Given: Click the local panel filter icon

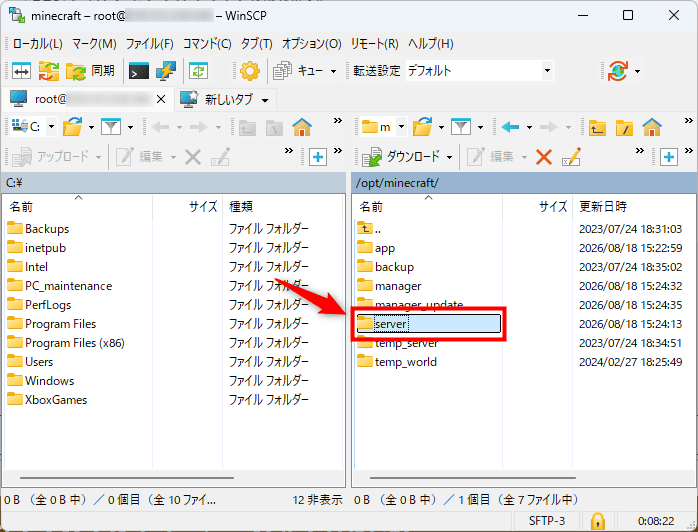Looking at the screenshot, I should [111, 127].
